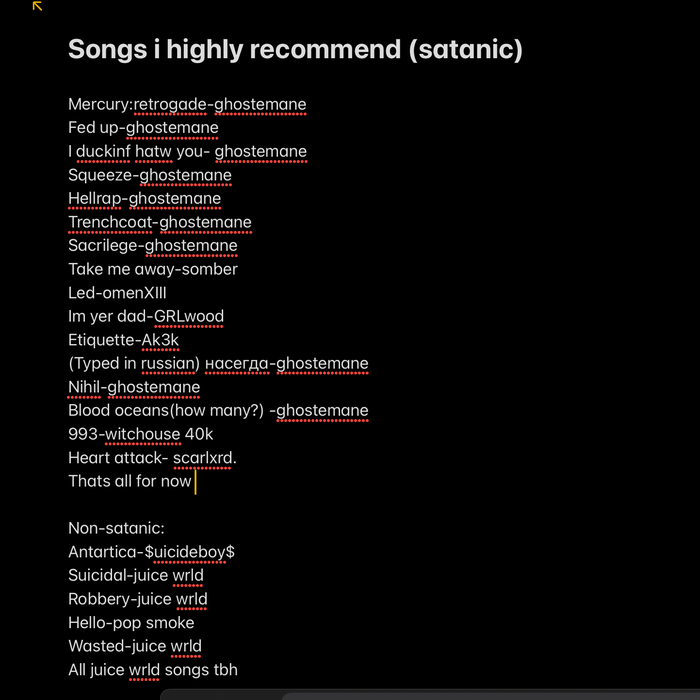Click the 'Non-satanic:' heading line
Image resolution: width=700 pixels, height=700 pixels.
coord(116,528)
